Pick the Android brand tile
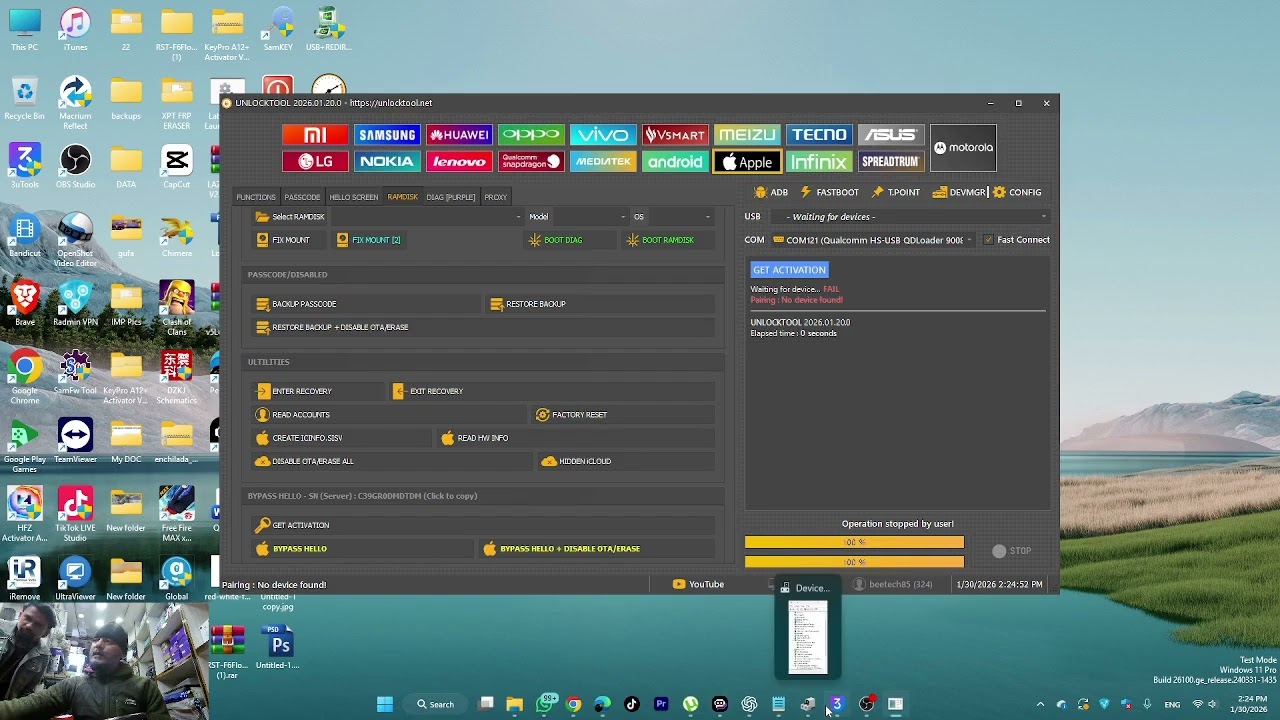This screenshot has height=720, width=1280. point(675,161)
